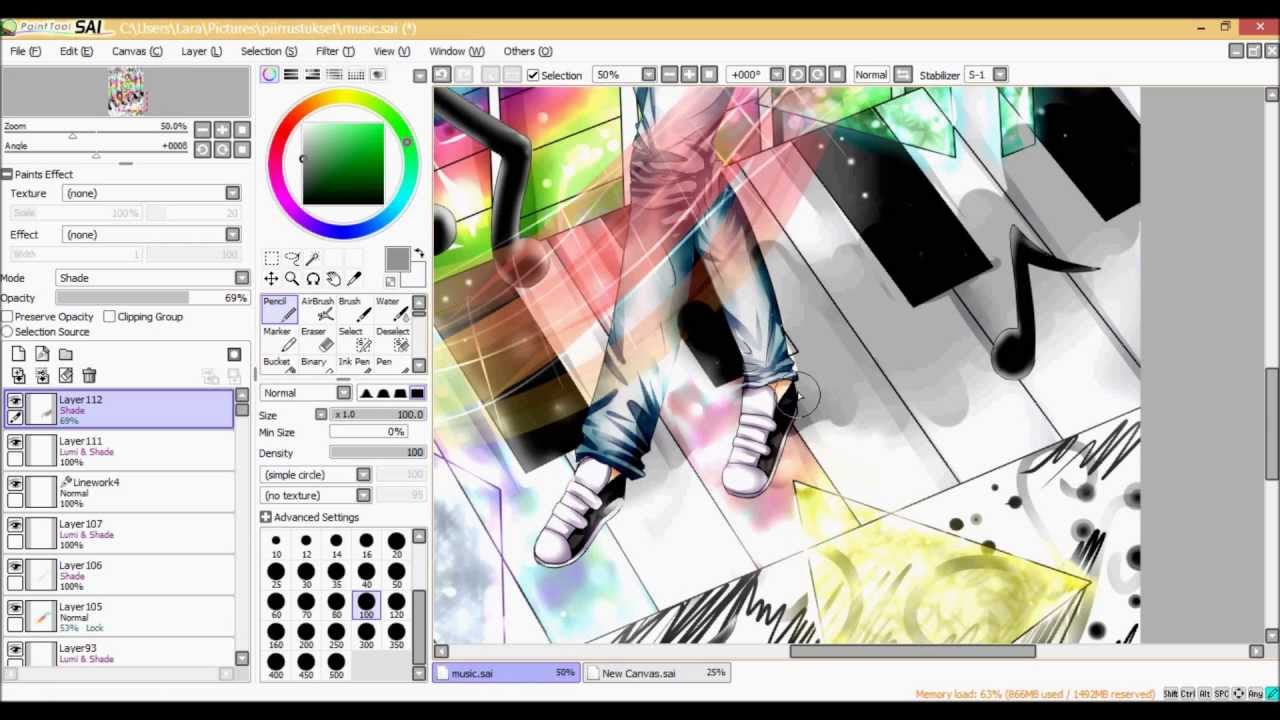Adjust the layer Opacity slider at 69%

click(x=152, y=298)
